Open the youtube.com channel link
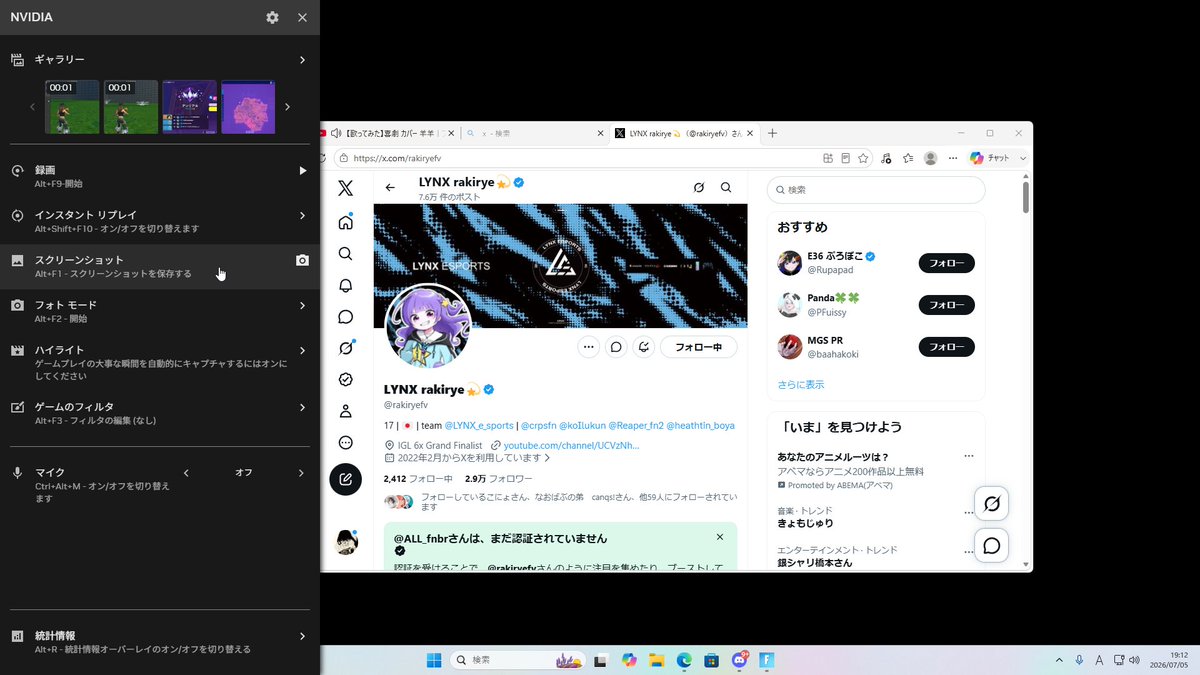The image size is (1200, 675). (571, 445)
